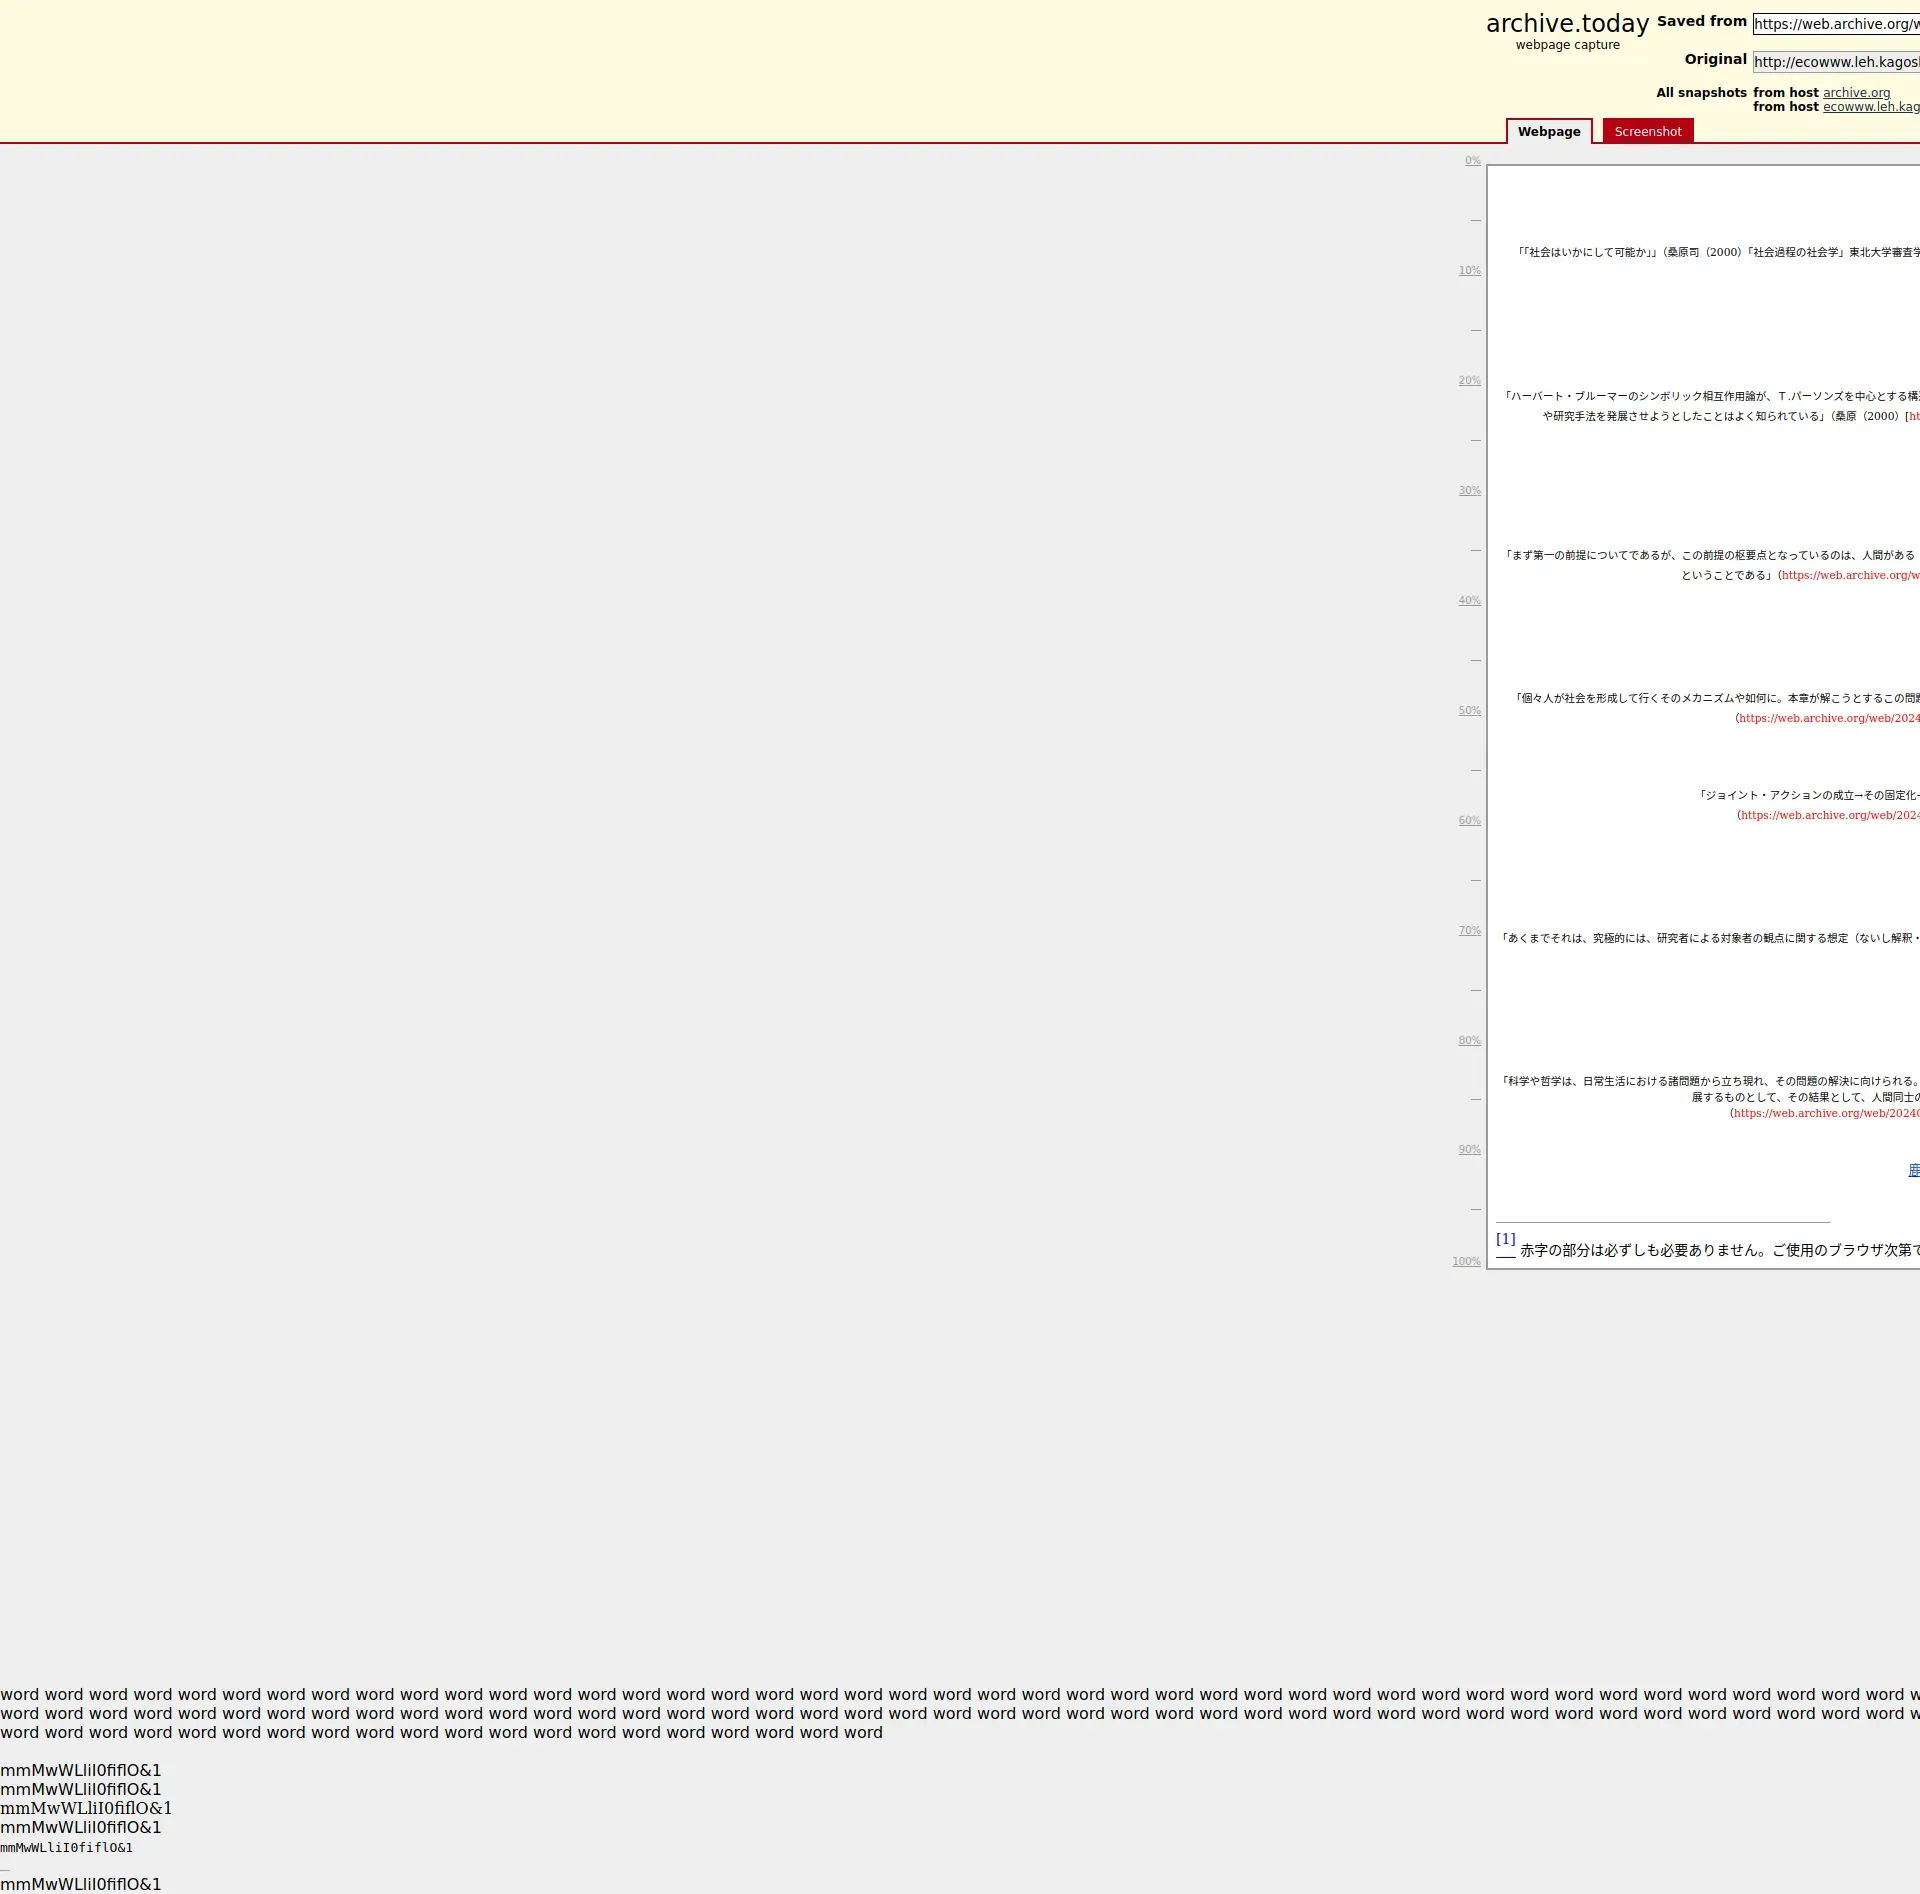Jump to the 40% page marker

(x=1469, y=601)
